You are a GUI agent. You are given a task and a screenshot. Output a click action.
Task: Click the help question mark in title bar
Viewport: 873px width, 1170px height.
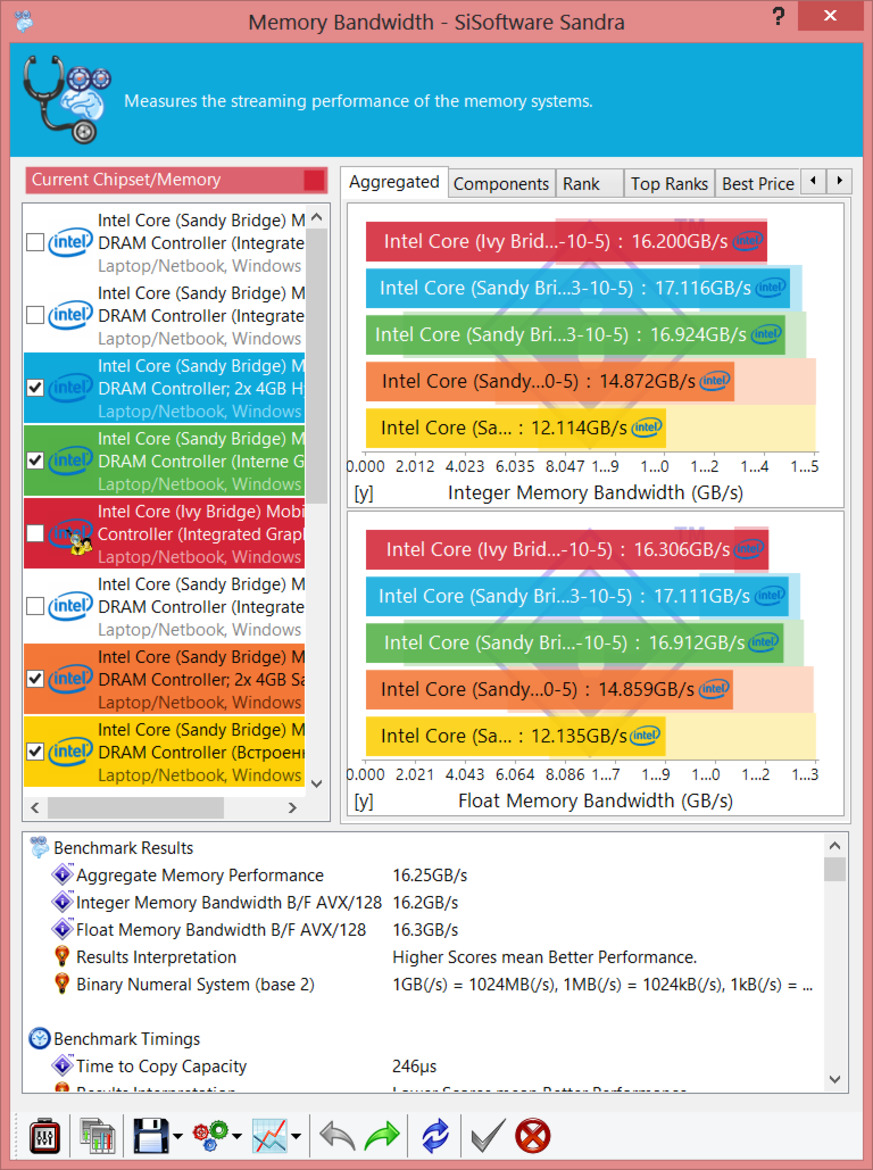[778, 16]
